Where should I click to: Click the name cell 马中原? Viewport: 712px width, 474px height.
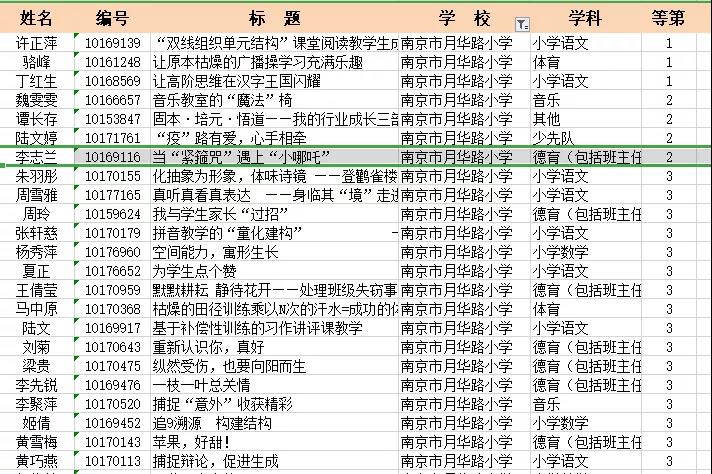point(36,309)
